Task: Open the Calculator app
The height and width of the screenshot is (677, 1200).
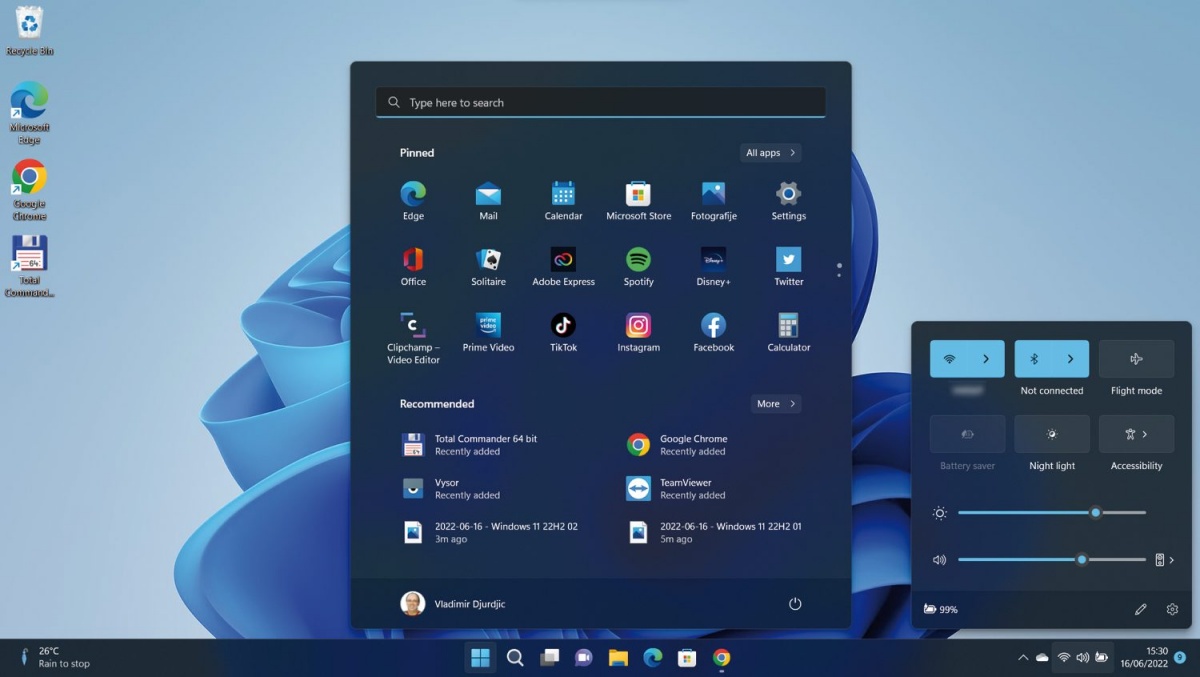Action: (788, 333)
